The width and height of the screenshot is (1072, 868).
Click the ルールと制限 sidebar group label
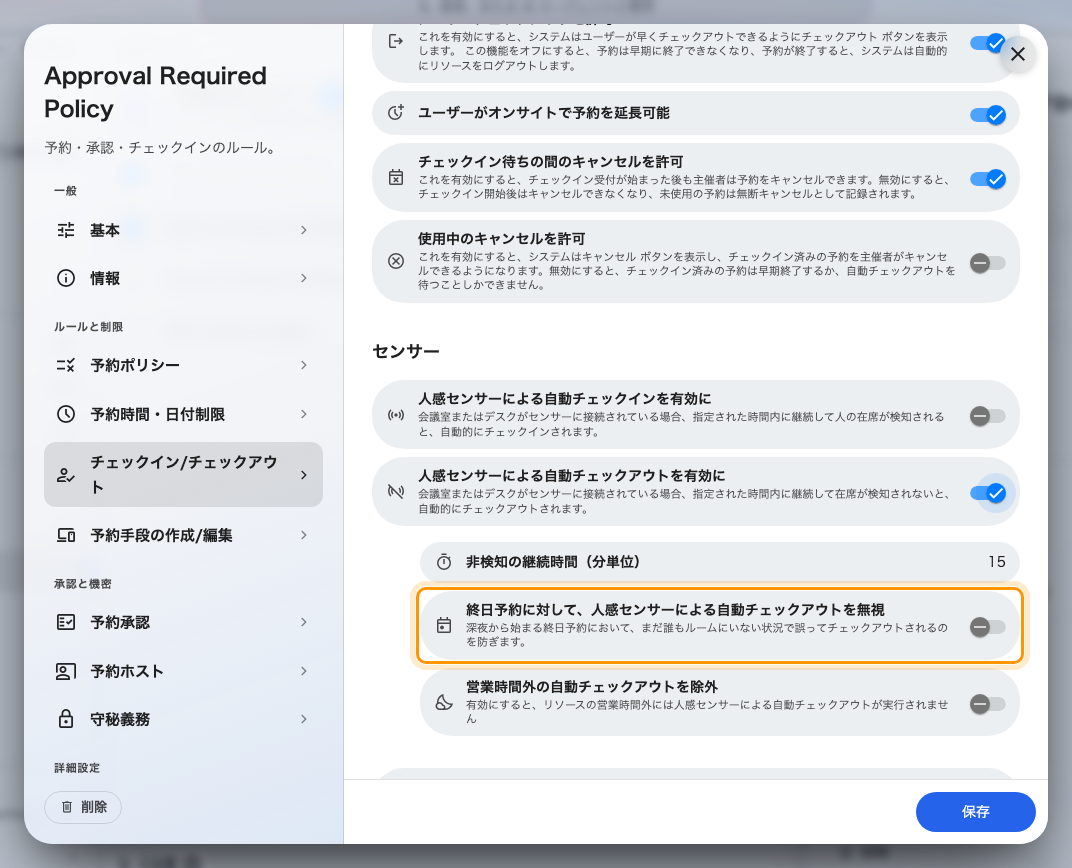(89, 327)
